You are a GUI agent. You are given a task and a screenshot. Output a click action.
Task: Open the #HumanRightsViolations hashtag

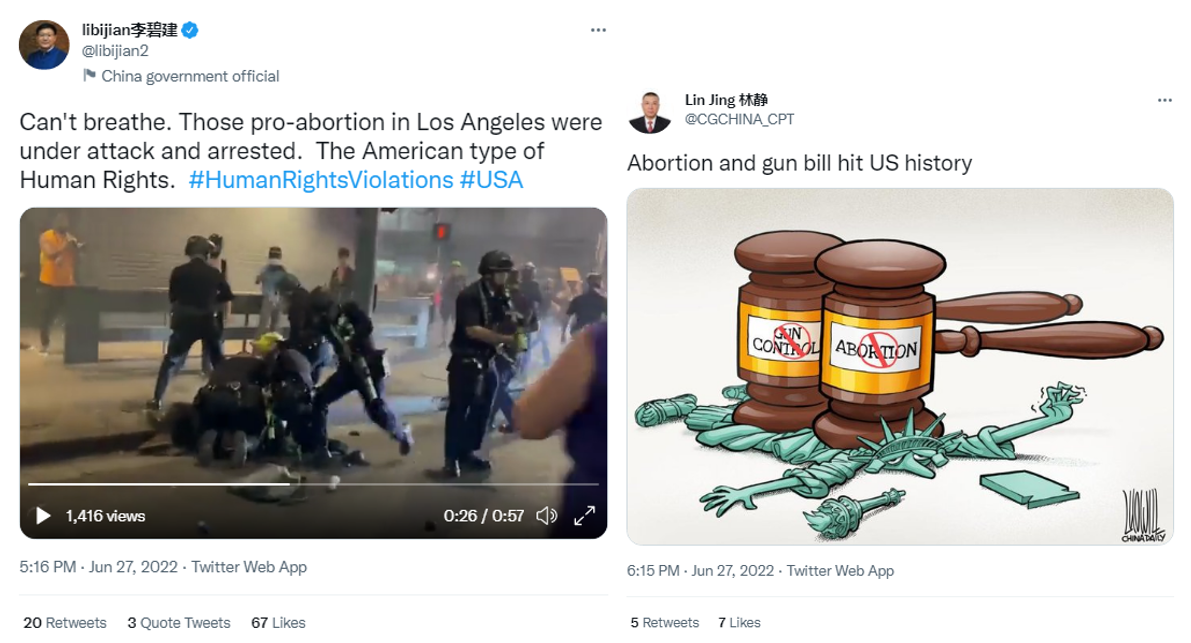[x=321, y=180]
